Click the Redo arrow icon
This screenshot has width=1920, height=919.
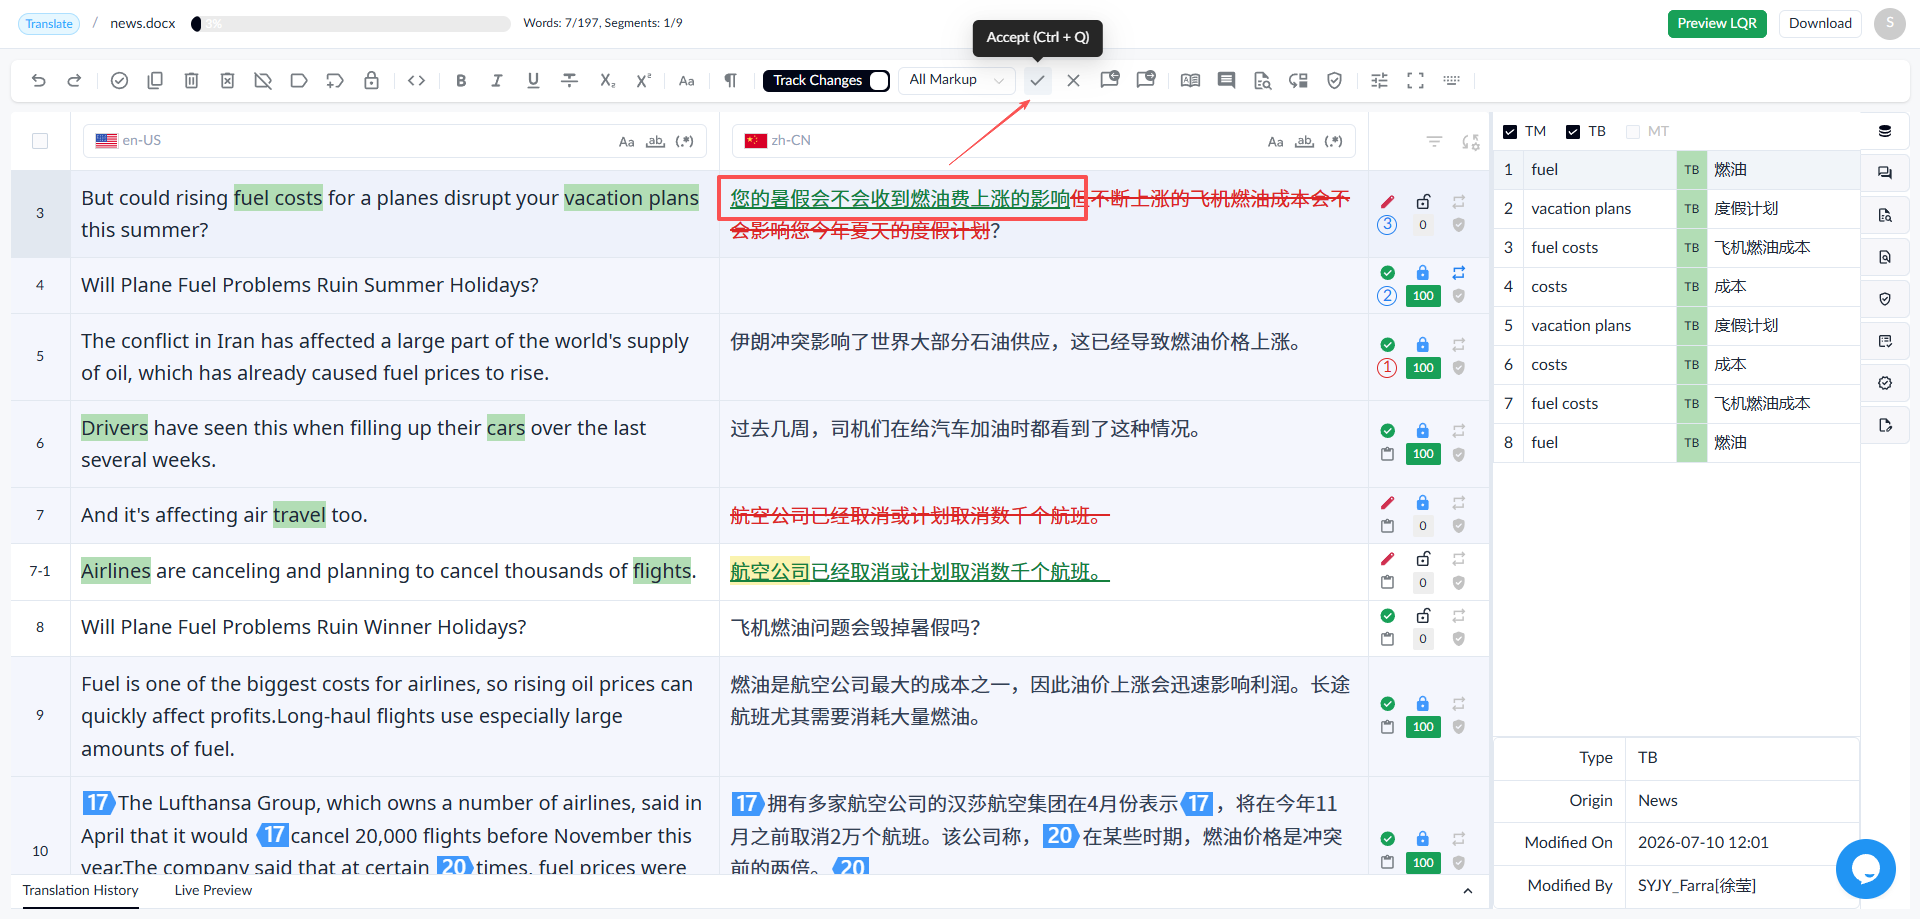(74, 81)
